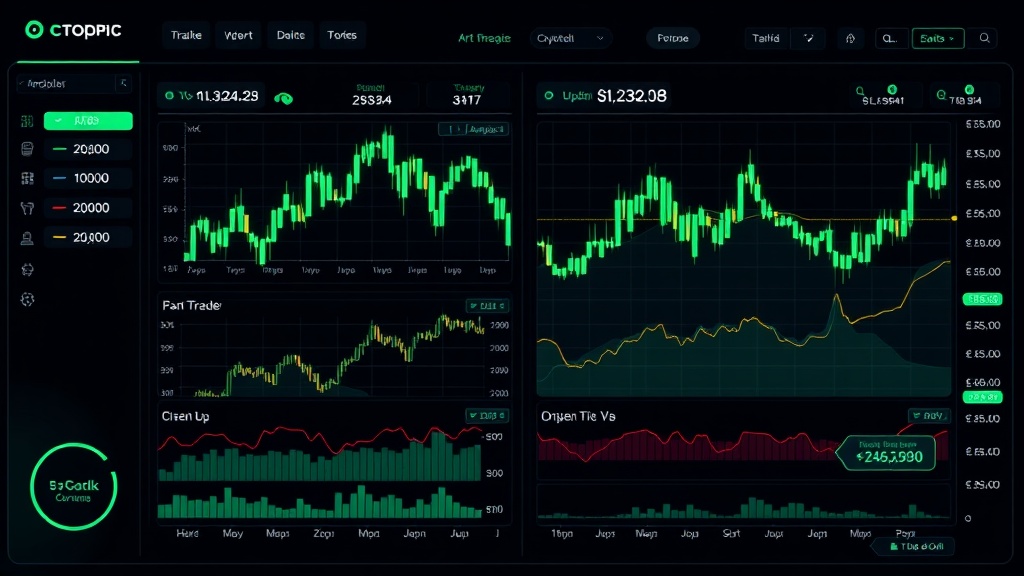Image resolution: width=1024 pixels, height=576 pixels.
Task: Click the yellow marker ending the horizontal price line
Action: point(954,218)
